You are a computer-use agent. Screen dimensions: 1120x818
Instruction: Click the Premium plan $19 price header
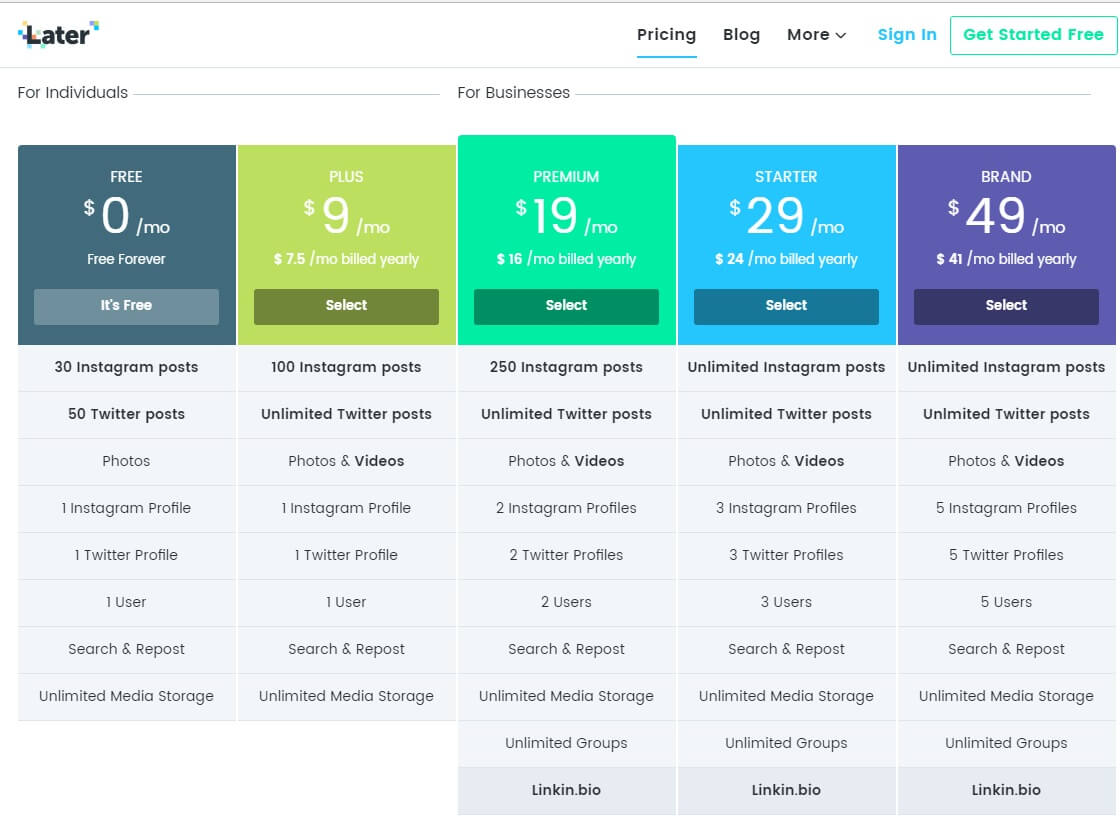tap(566, 215)
